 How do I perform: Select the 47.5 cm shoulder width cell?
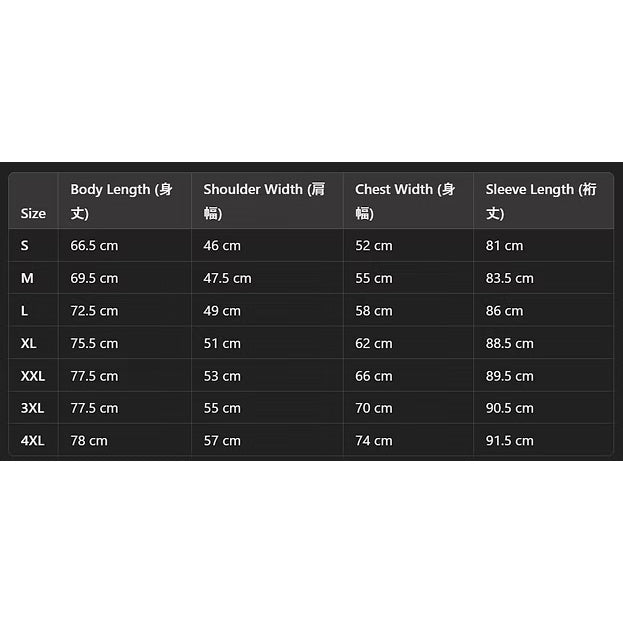227,278
